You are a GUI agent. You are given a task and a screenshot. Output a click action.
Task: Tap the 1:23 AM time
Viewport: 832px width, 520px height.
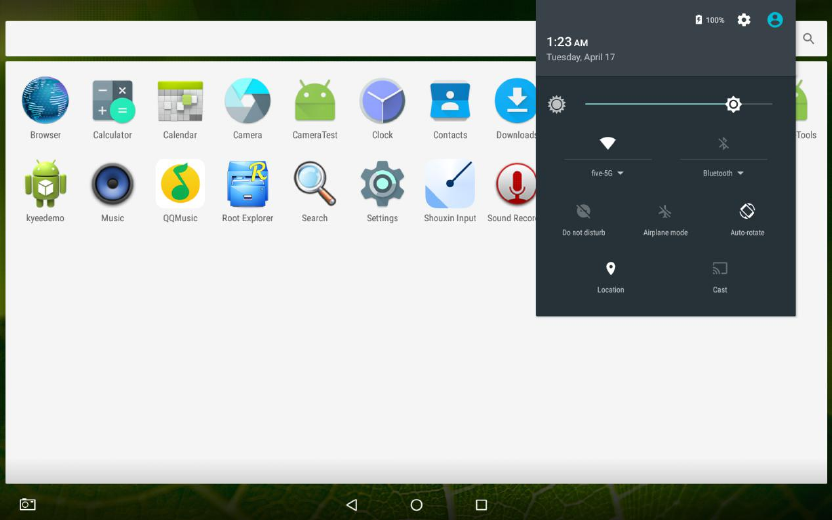pyautogui.click(x=567, y=42)
